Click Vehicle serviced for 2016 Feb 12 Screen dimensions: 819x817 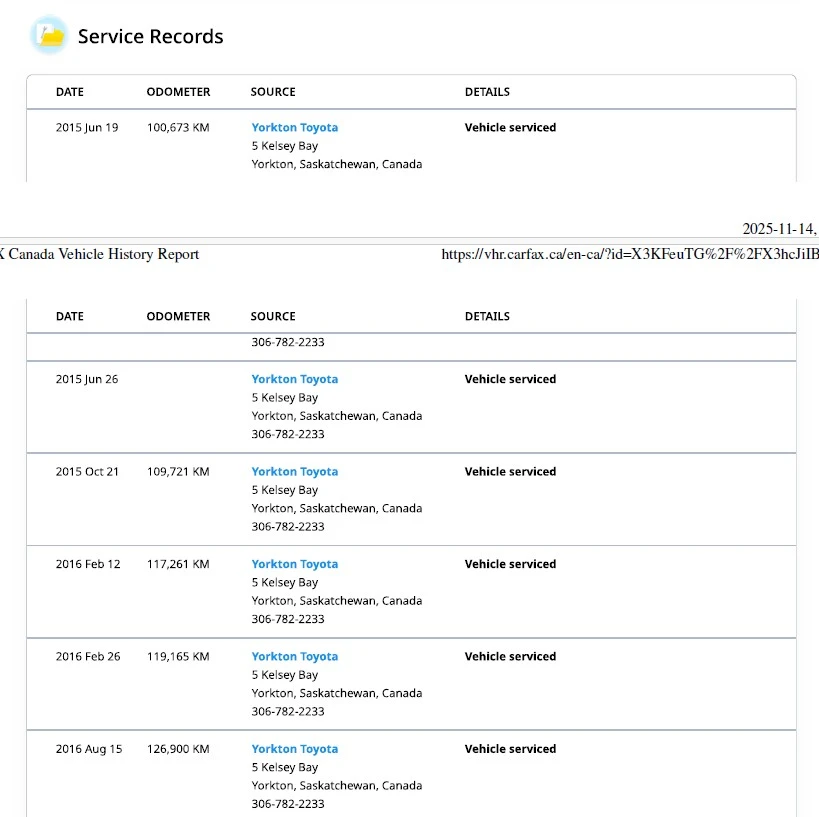pos(510,564)
